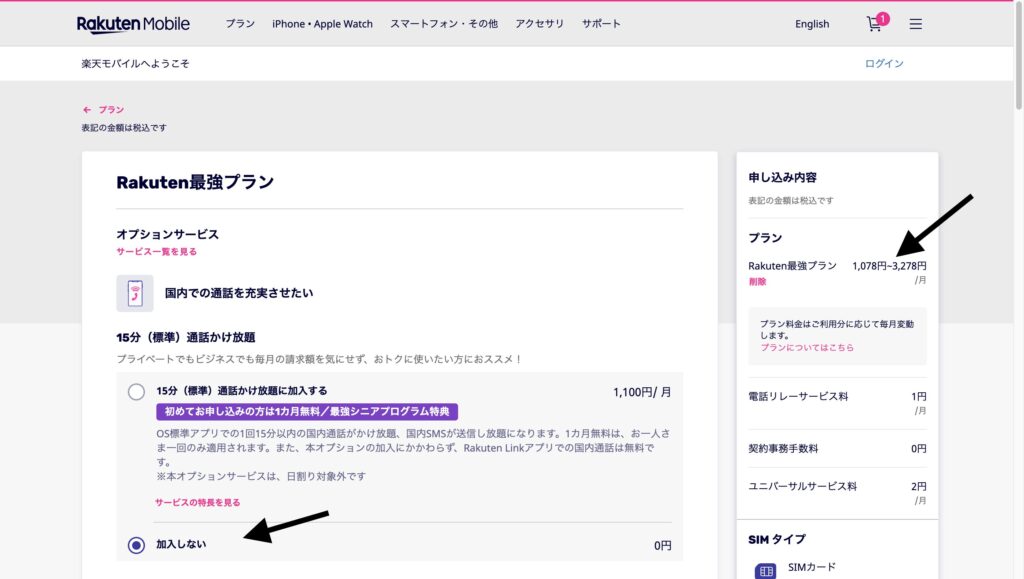Switch language to English
Viewport: 1024px width, 579px height.
[812, 24]
